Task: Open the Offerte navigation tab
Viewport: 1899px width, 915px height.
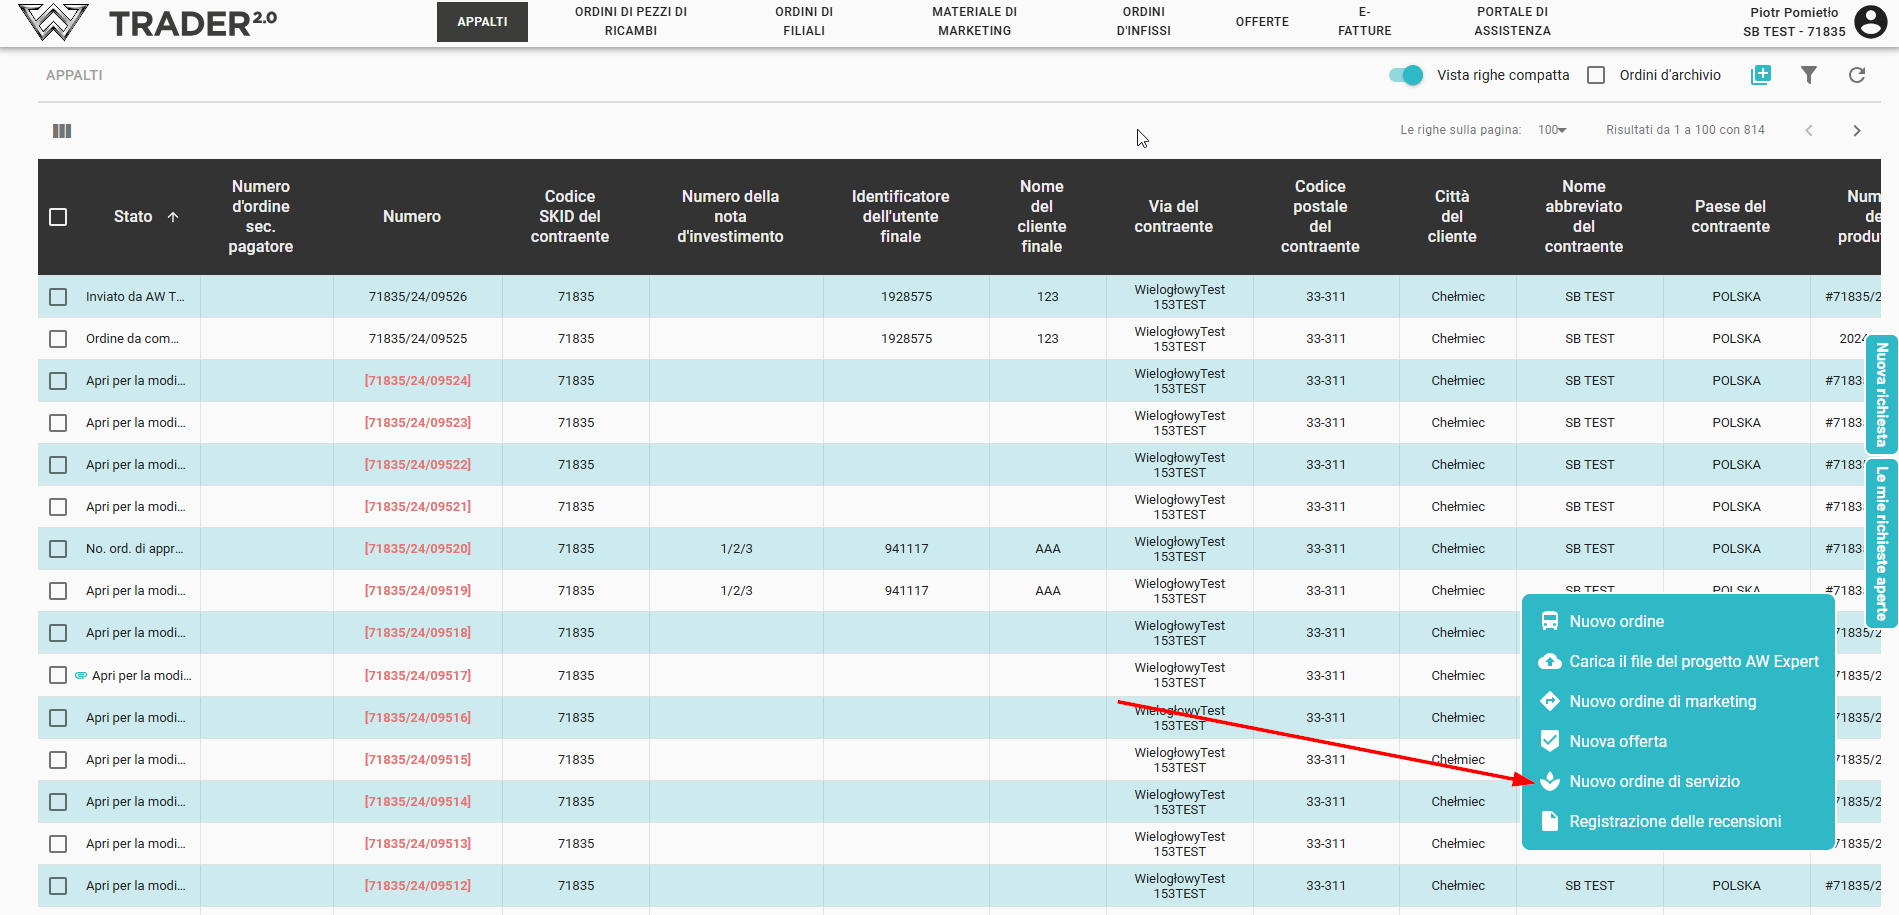Action: coord(1262,22)
